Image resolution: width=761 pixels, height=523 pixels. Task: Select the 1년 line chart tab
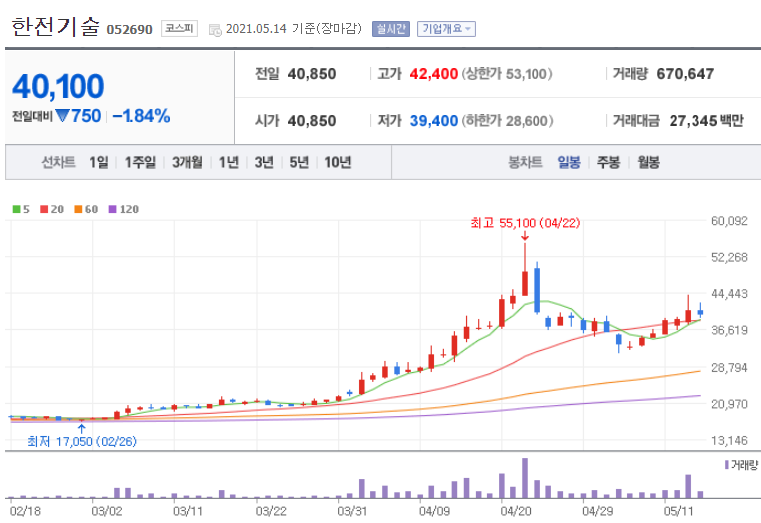pos(229,162)
